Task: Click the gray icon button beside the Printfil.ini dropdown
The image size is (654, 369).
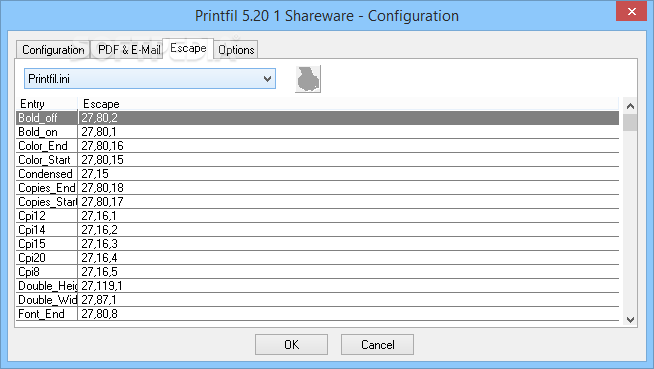Action: click(x=308, y=79)
